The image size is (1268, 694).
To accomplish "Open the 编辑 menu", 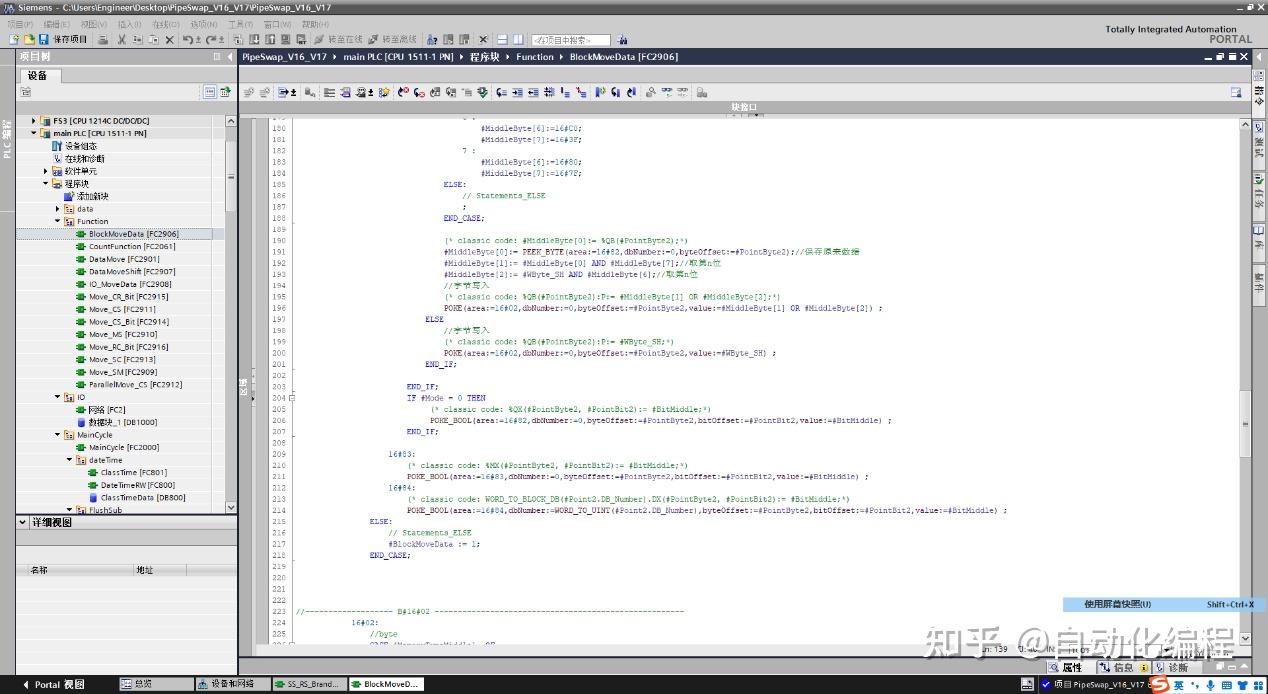I will [56, 24].
